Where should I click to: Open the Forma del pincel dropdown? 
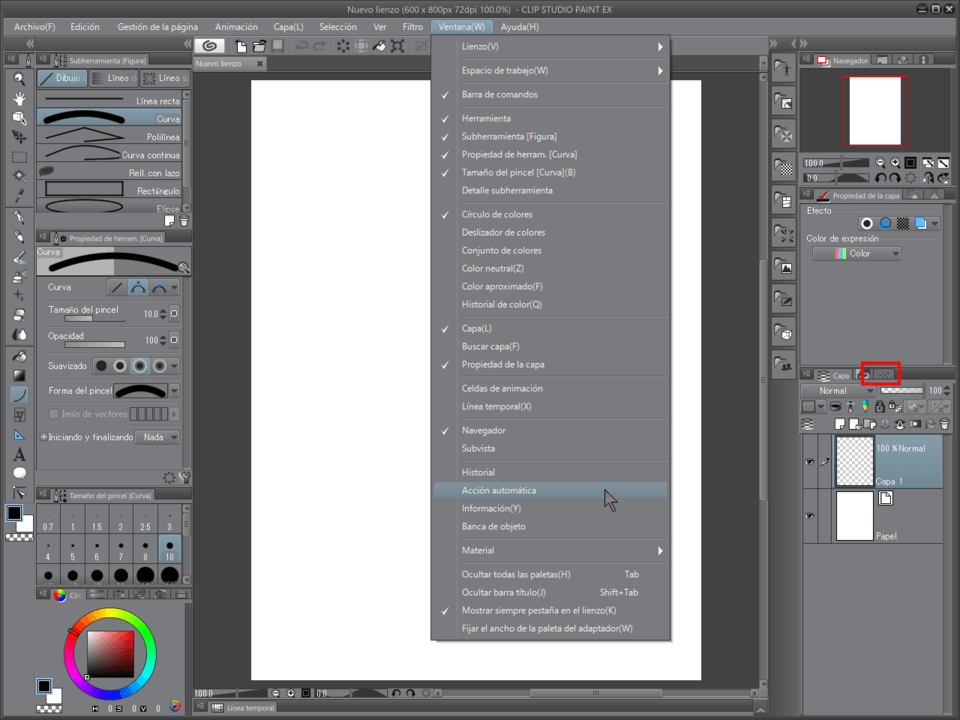[174, 391]
